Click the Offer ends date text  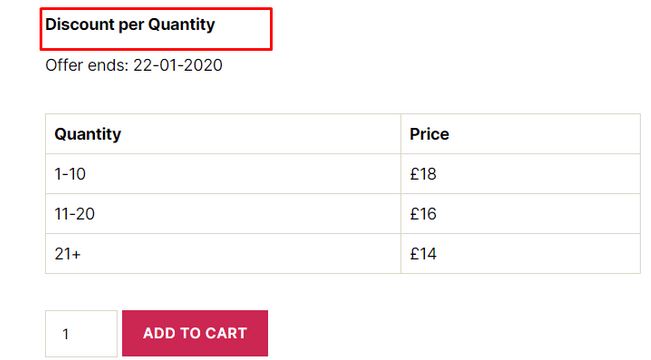134,65
